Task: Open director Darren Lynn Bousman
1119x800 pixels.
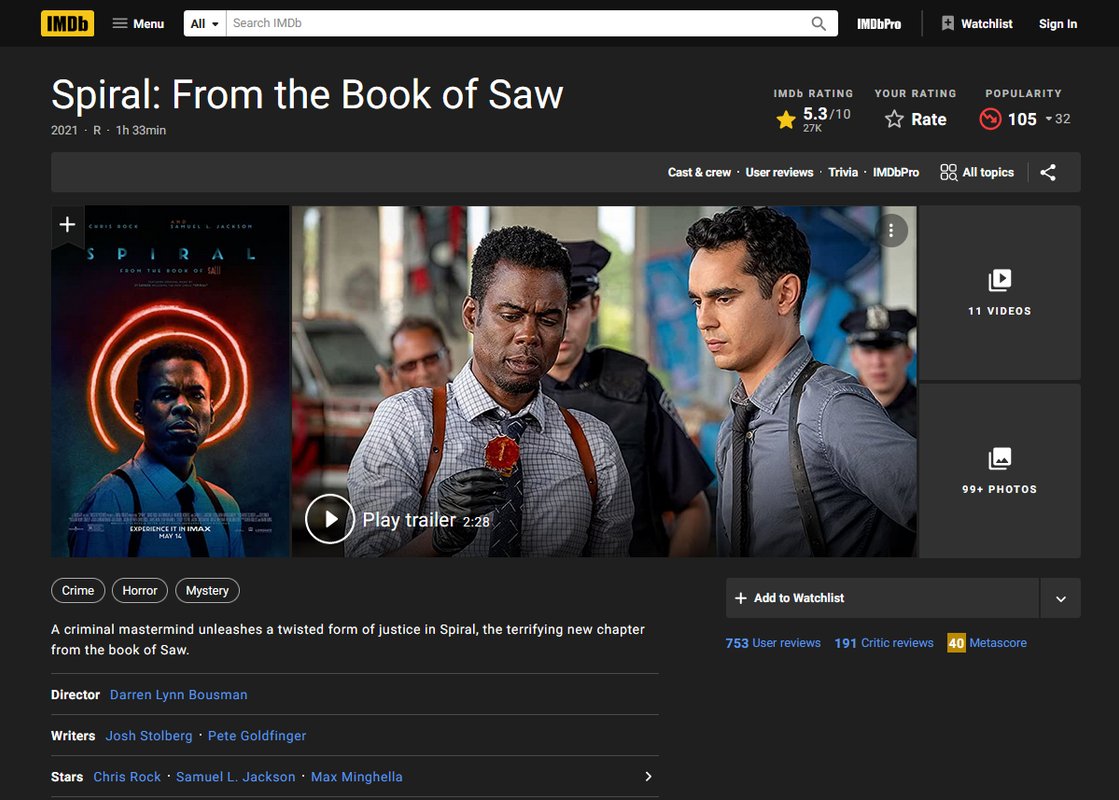Action: pyautogui.click(x=178, y=694)
